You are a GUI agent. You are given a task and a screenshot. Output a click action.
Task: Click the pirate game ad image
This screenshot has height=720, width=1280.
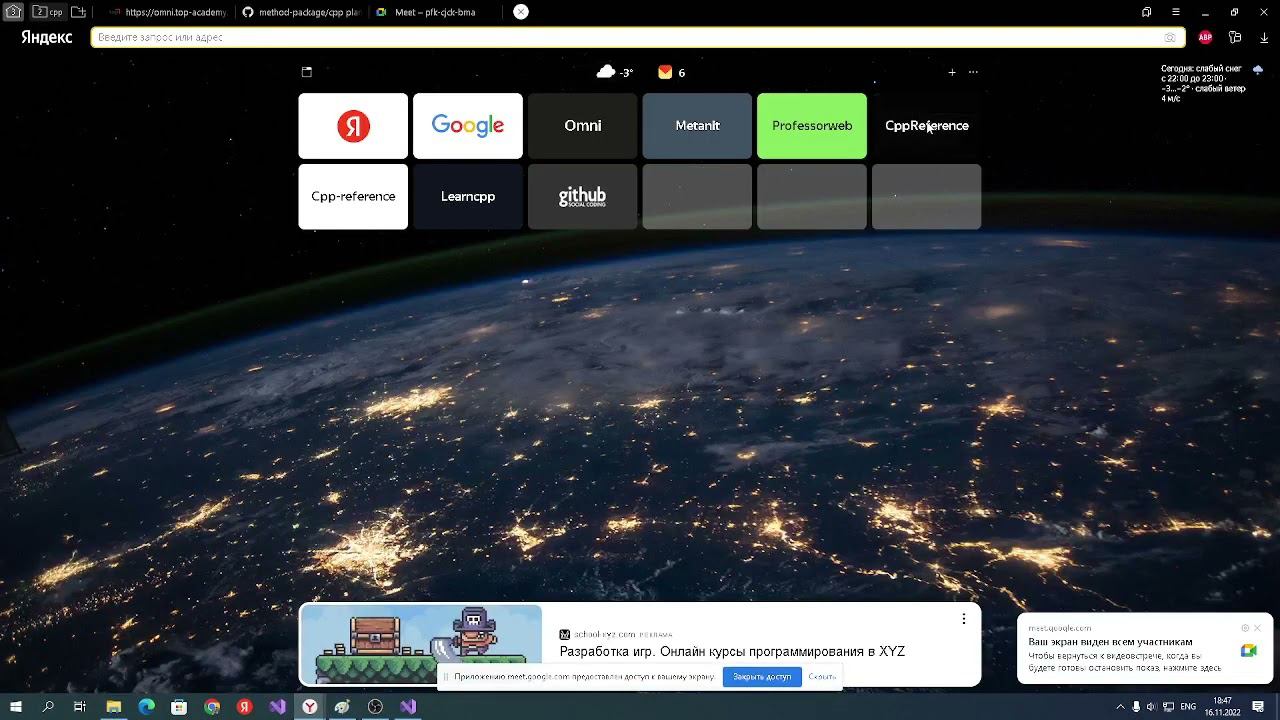421,644
